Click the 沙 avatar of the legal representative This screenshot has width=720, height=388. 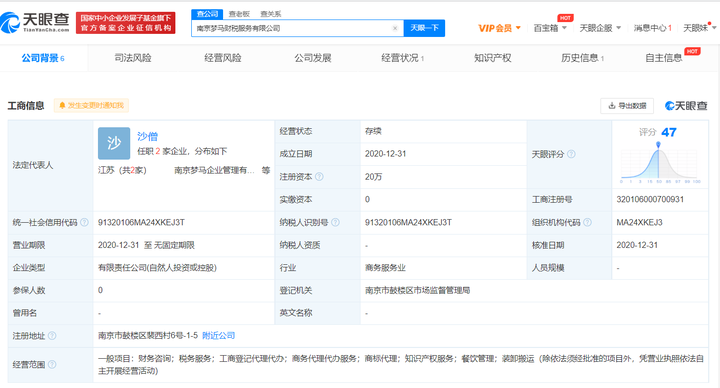[114, 143]
